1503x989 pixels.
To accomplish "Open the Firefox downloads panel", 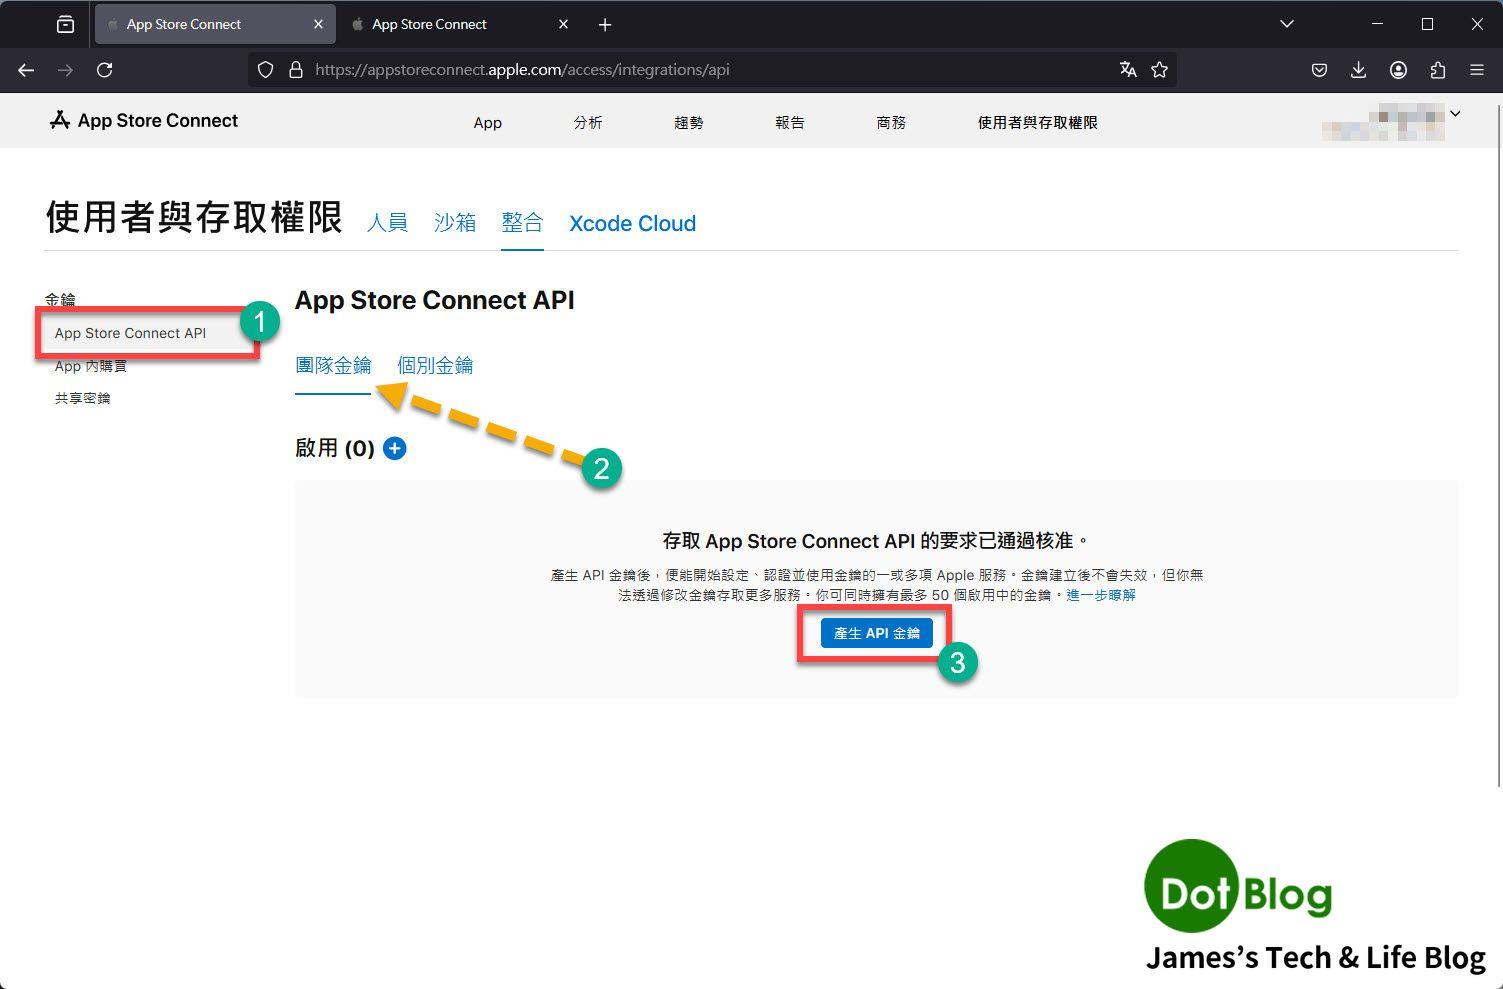I will click(x=1358, y=70).
